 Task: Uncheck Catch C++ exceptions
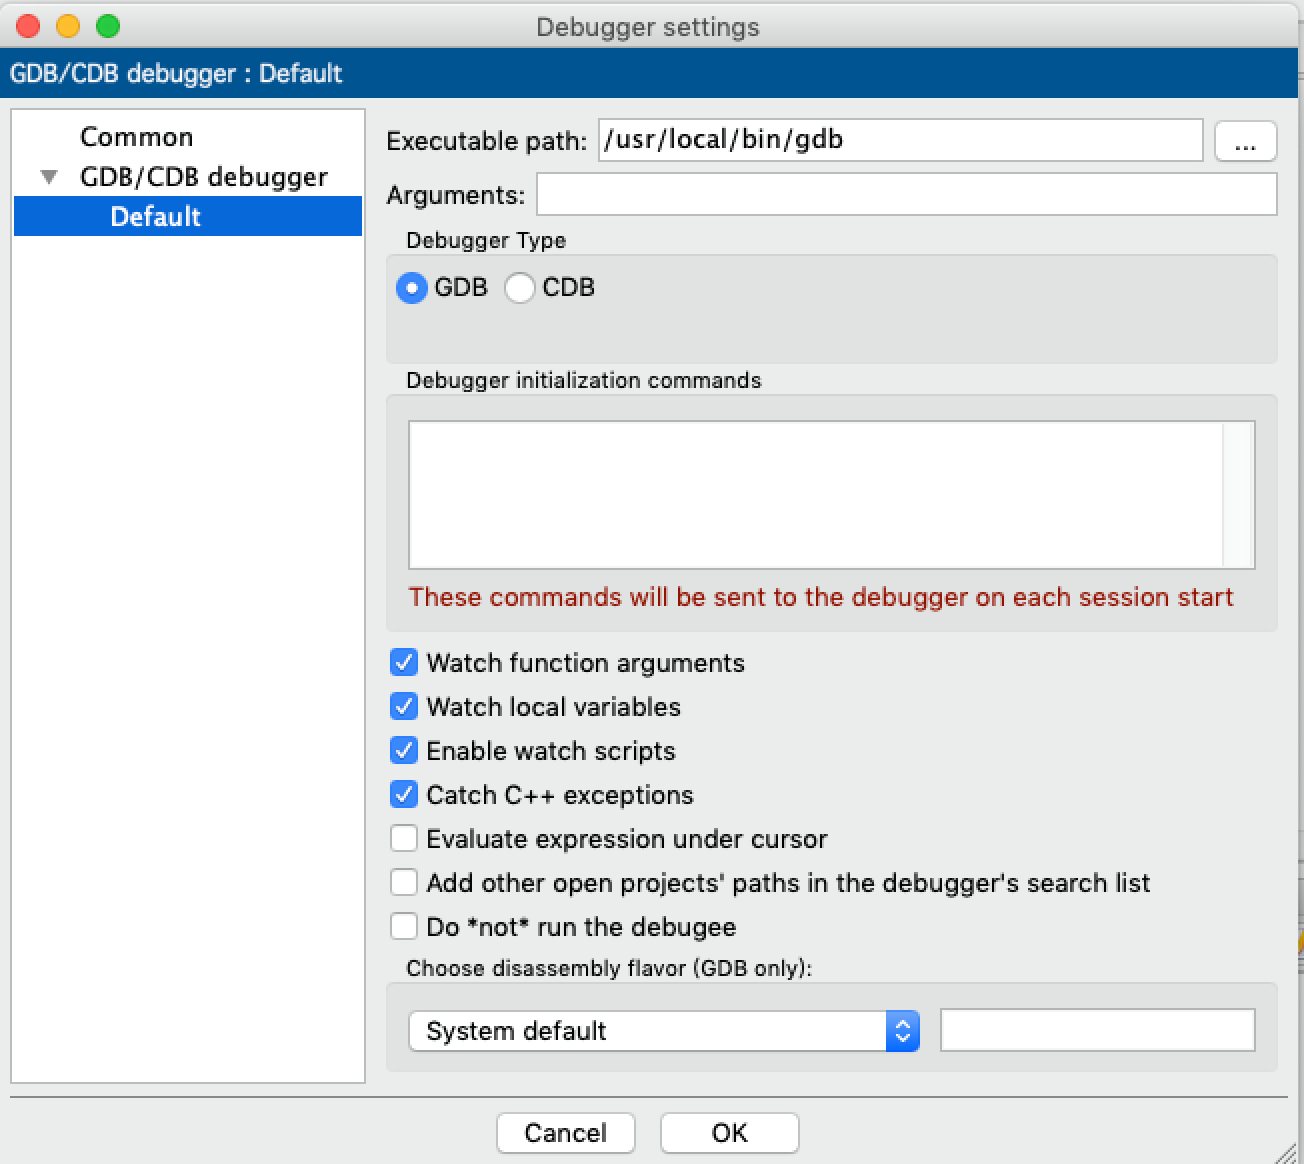point(404,795)
